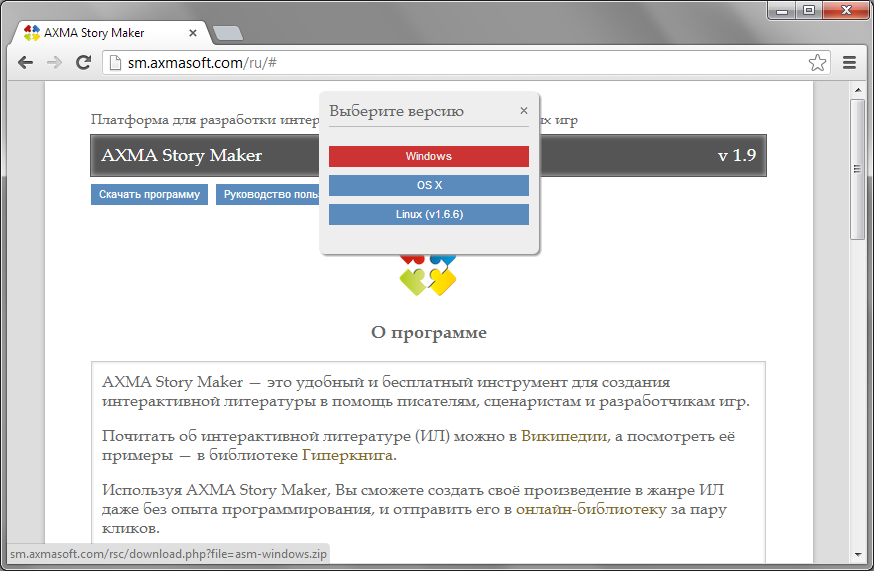Close the AXMA Story Maker tab
Viewport: 874px width, 571px height.
[x=193, y=33]
